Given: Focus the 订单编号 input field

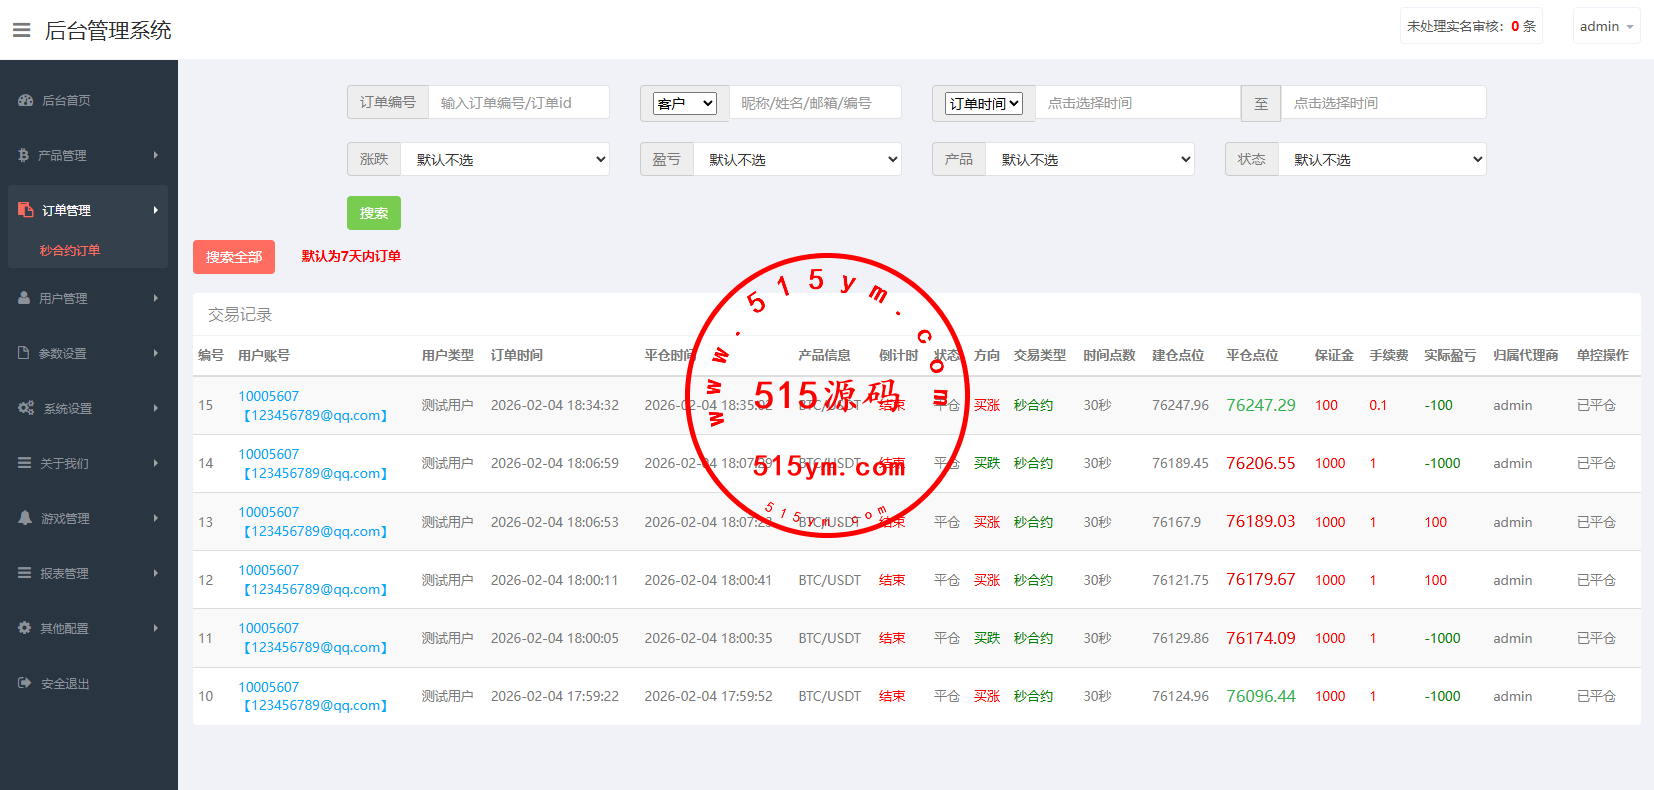Looking at the screenshot, I should click(x=518, y=102).
